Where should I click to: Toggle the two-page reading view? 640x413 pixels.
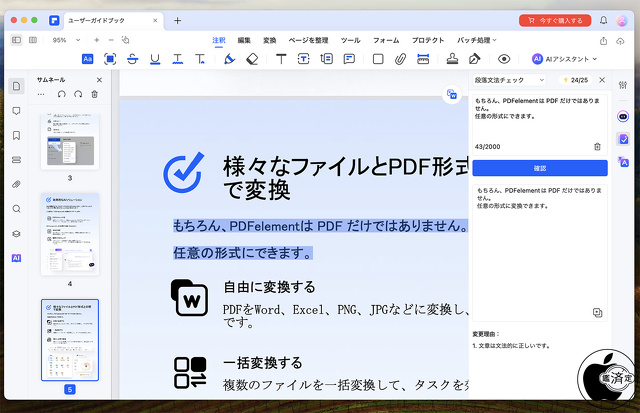[33, 40]
